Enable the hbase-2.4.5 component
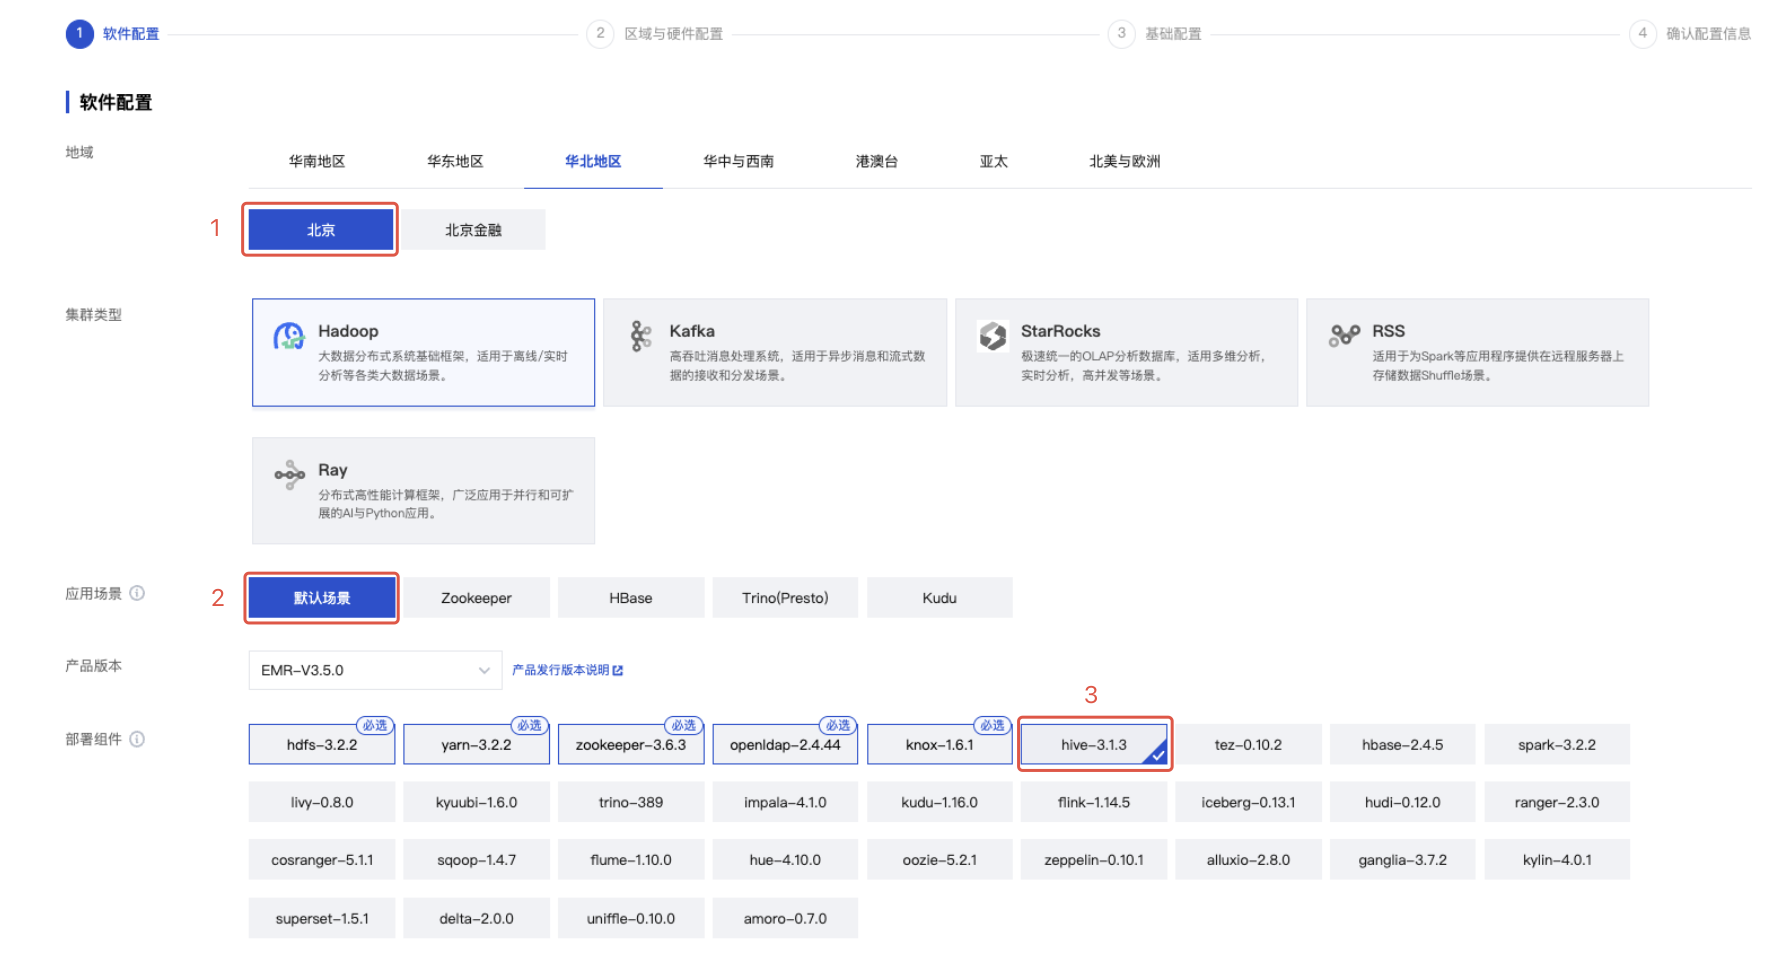Viewport: 1778px width, 958px height. [1402, 745]
